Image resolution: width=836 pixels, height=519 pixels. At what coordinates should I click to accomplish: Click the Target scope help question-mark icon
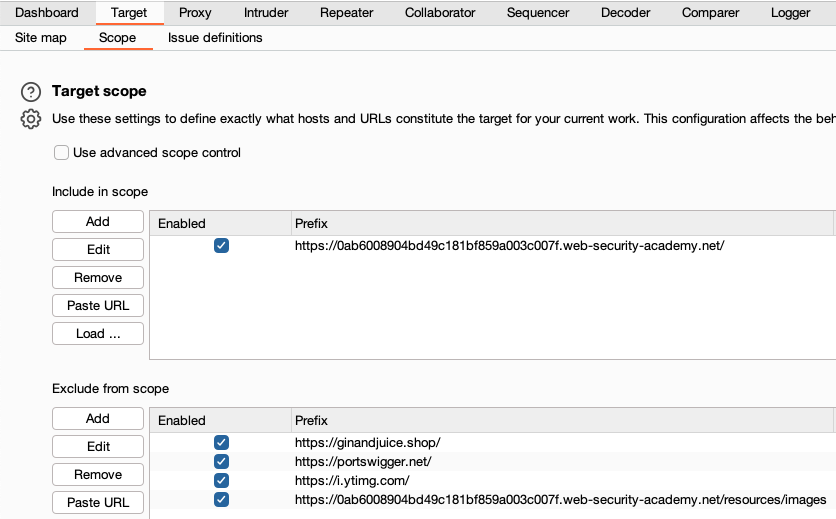pyautogui.click(x=31, y=92)
